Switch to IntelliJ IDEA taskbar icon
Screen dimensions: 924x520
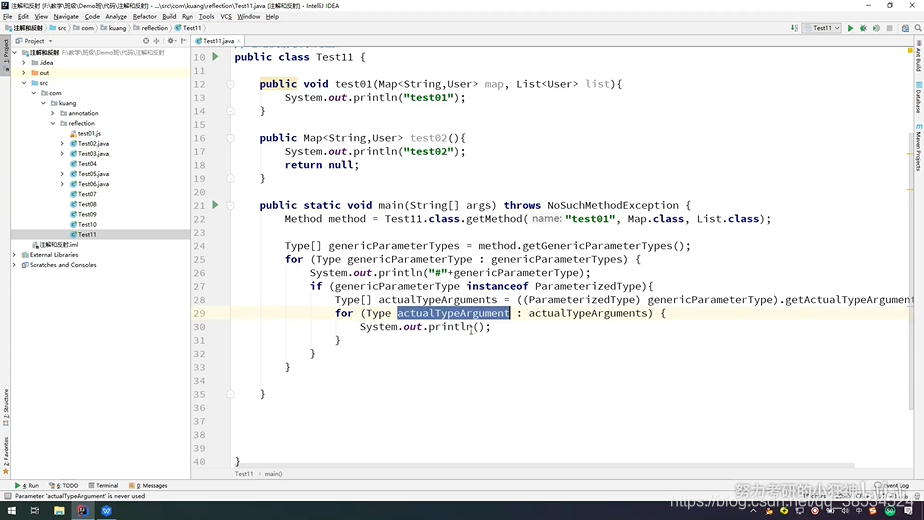[x=82, y=511]
